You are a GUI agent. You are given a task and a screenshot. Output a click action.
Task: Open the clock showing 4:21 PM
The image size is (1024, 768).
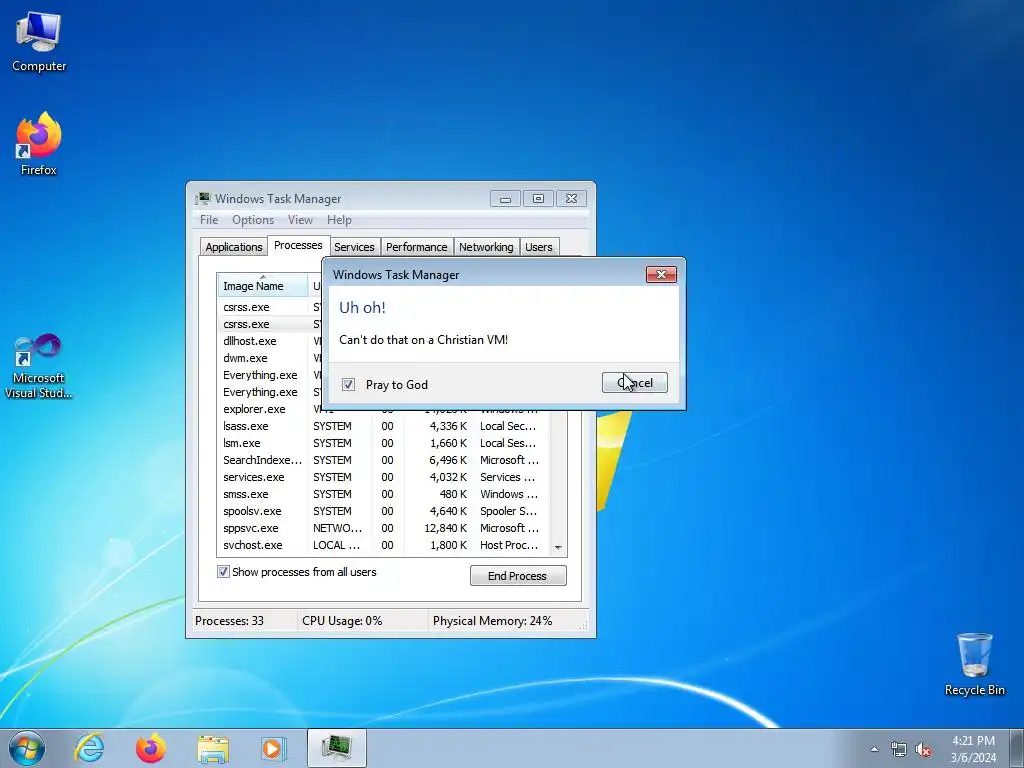click(973, 749)
